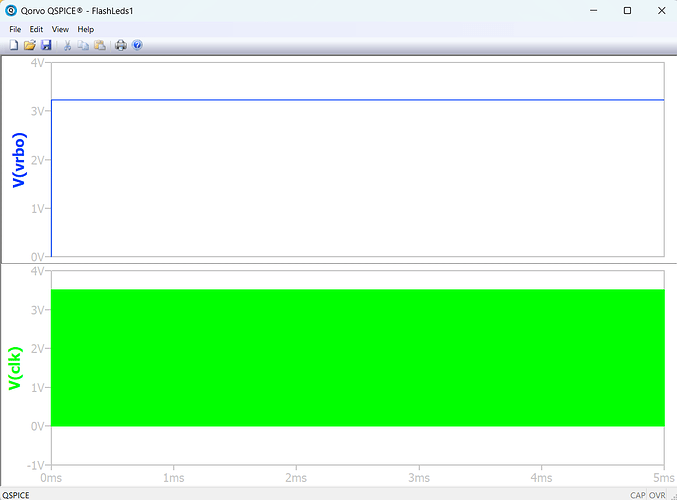Viewport: 677px width, 500px height.
Task: Select the V(vrbo) trace label
Action: point(19,160)
